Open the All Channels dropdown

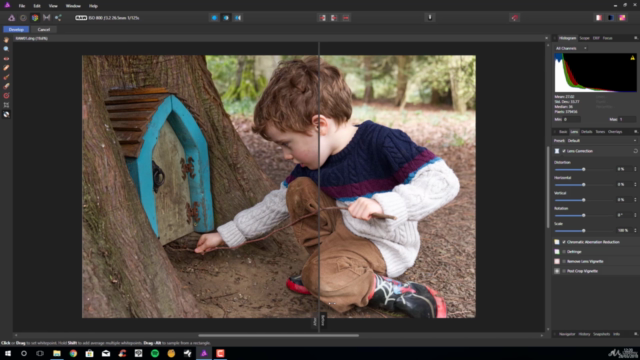pos(571,48)
